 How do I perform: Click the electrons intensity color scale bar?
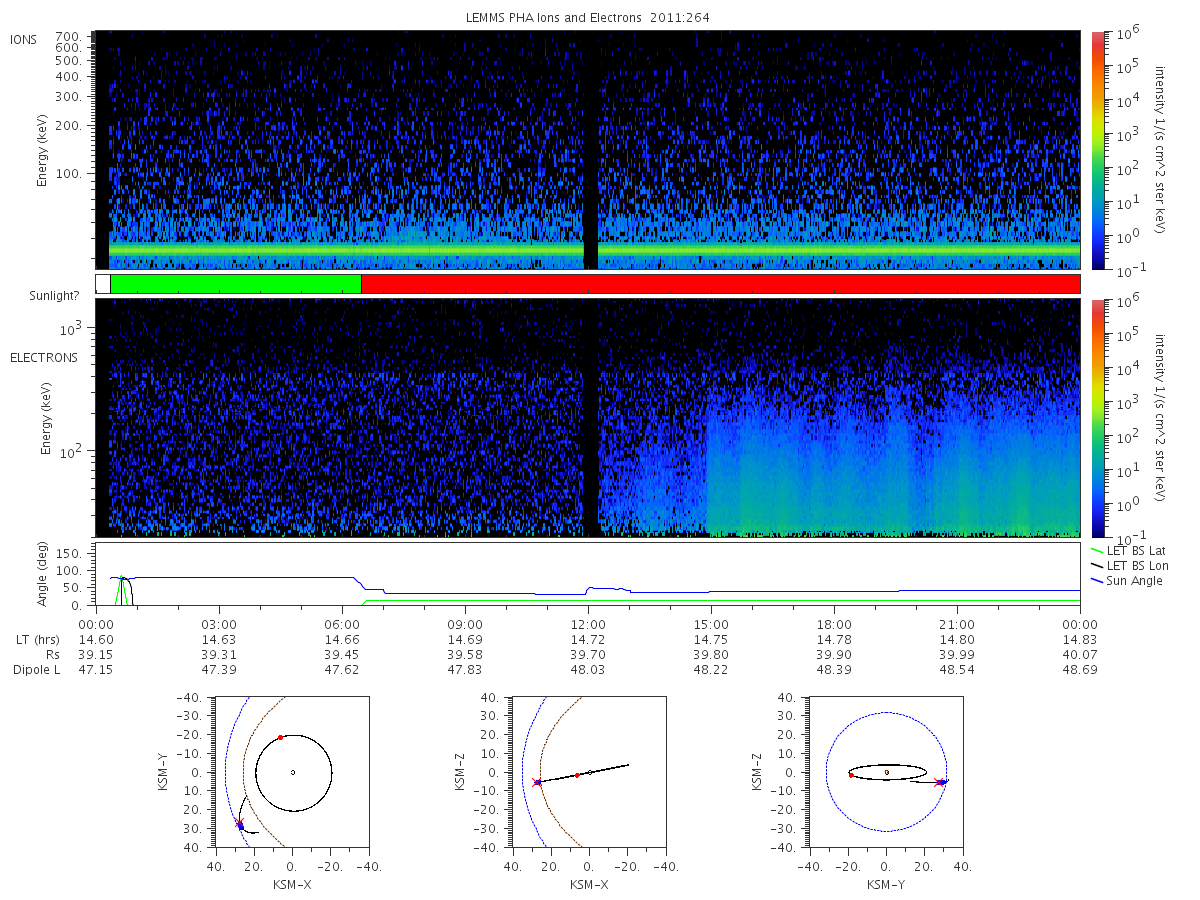1096,418
